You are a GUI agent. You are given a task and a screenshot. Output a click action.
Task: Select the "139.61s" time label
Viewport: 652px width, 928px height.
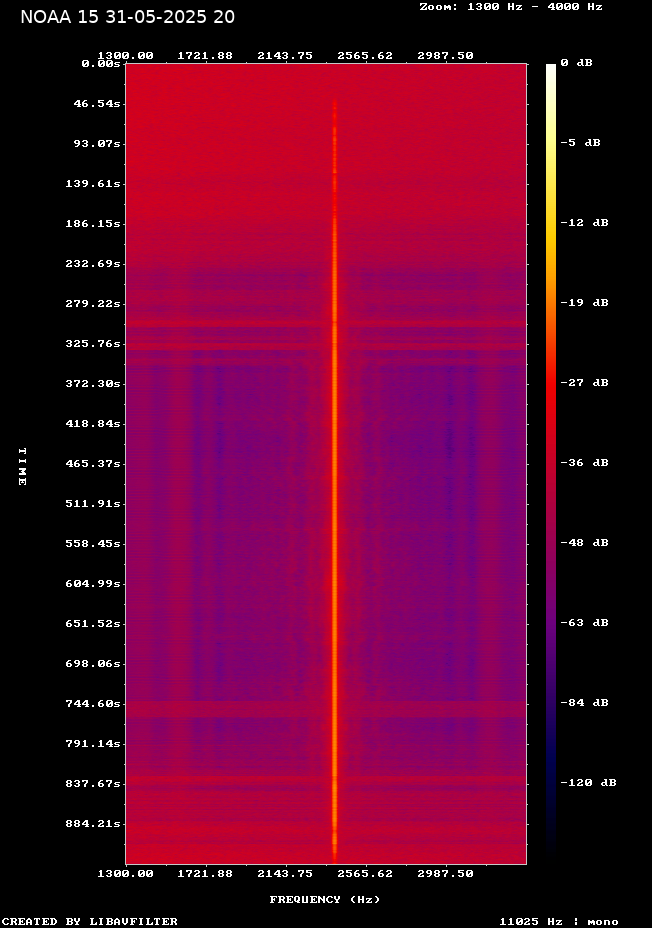(93, 183)
